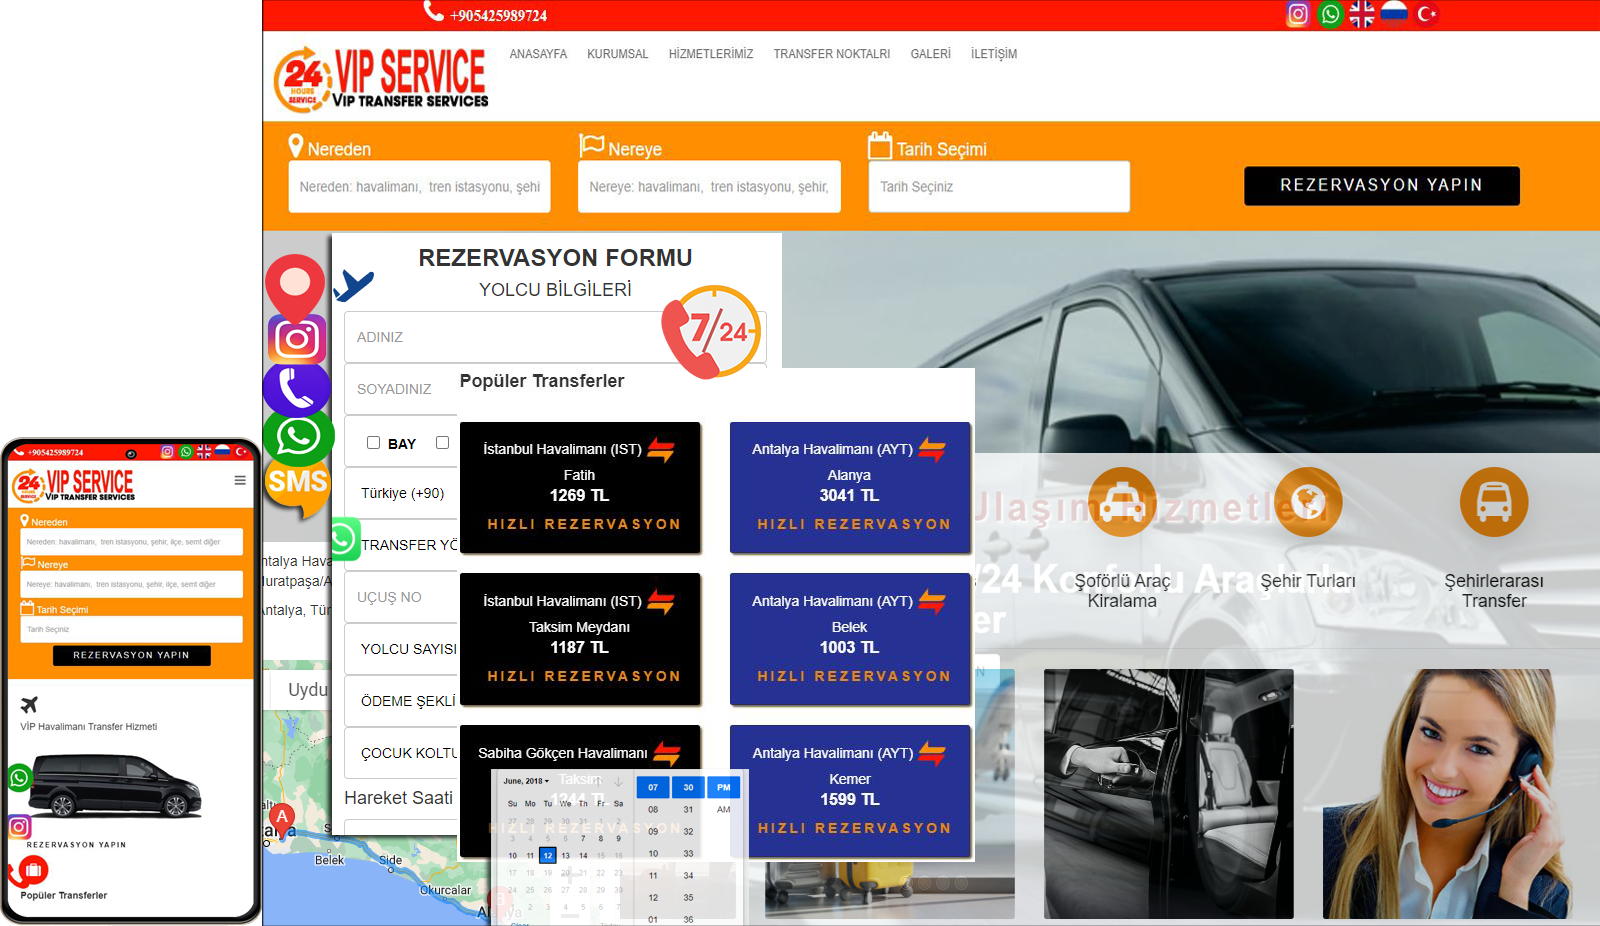This screenshot has width=1600, height=926.
Task: Open the KURUMSAL menu item
Action: pyautogui.click(x=617, y=54)
